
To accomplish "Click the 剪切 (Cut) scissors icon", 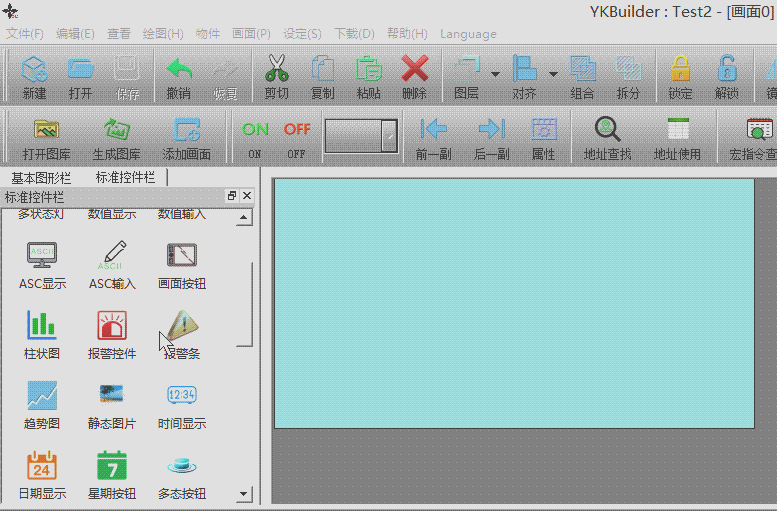I will coord(276,75).
